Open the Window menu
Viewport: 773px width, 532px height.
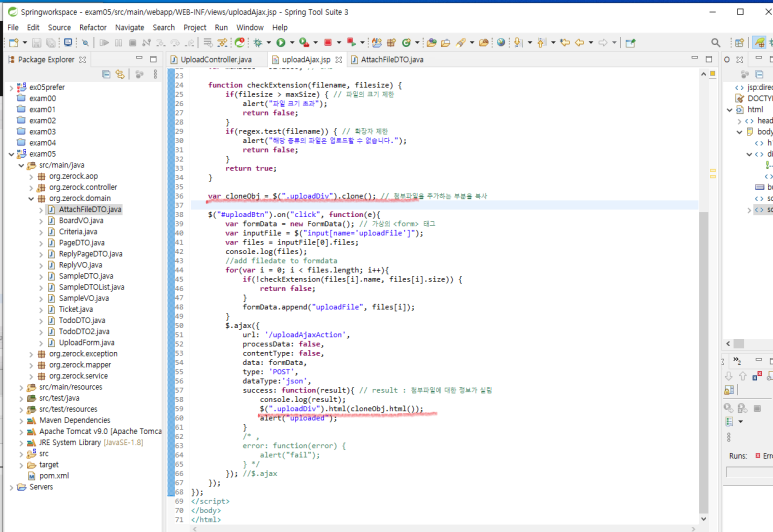pos(250,28)
